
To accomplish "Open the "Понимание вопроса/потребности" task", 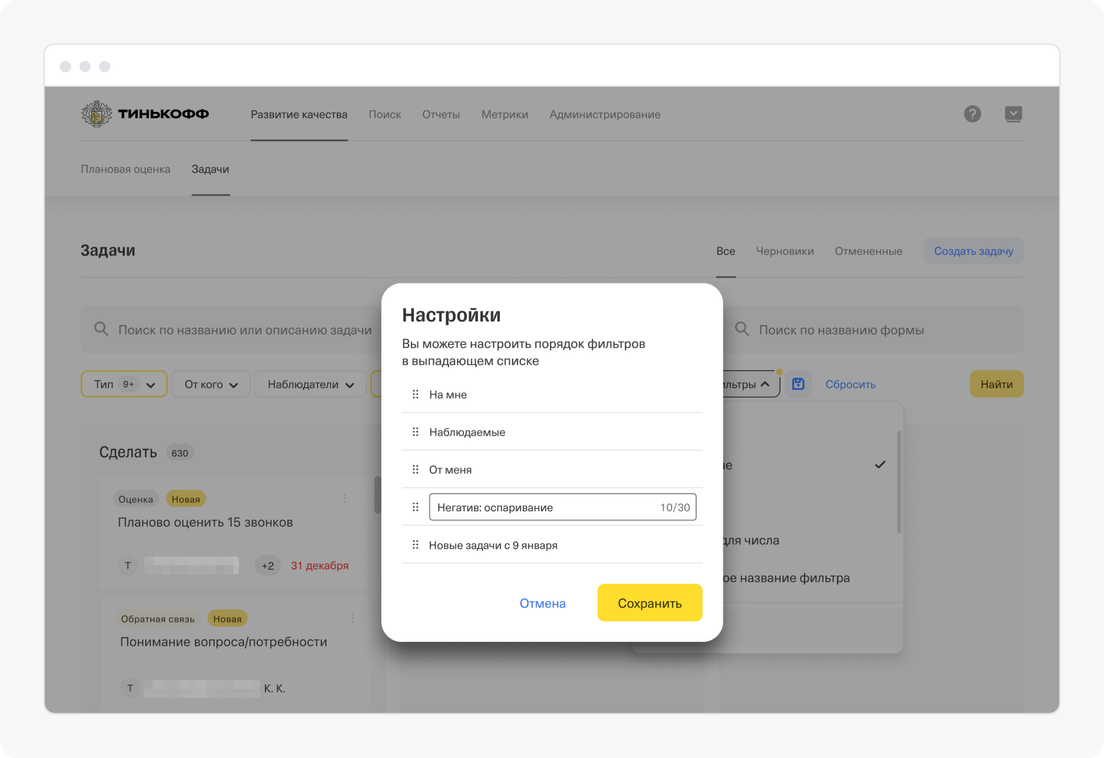I will [x=223, y=642].
